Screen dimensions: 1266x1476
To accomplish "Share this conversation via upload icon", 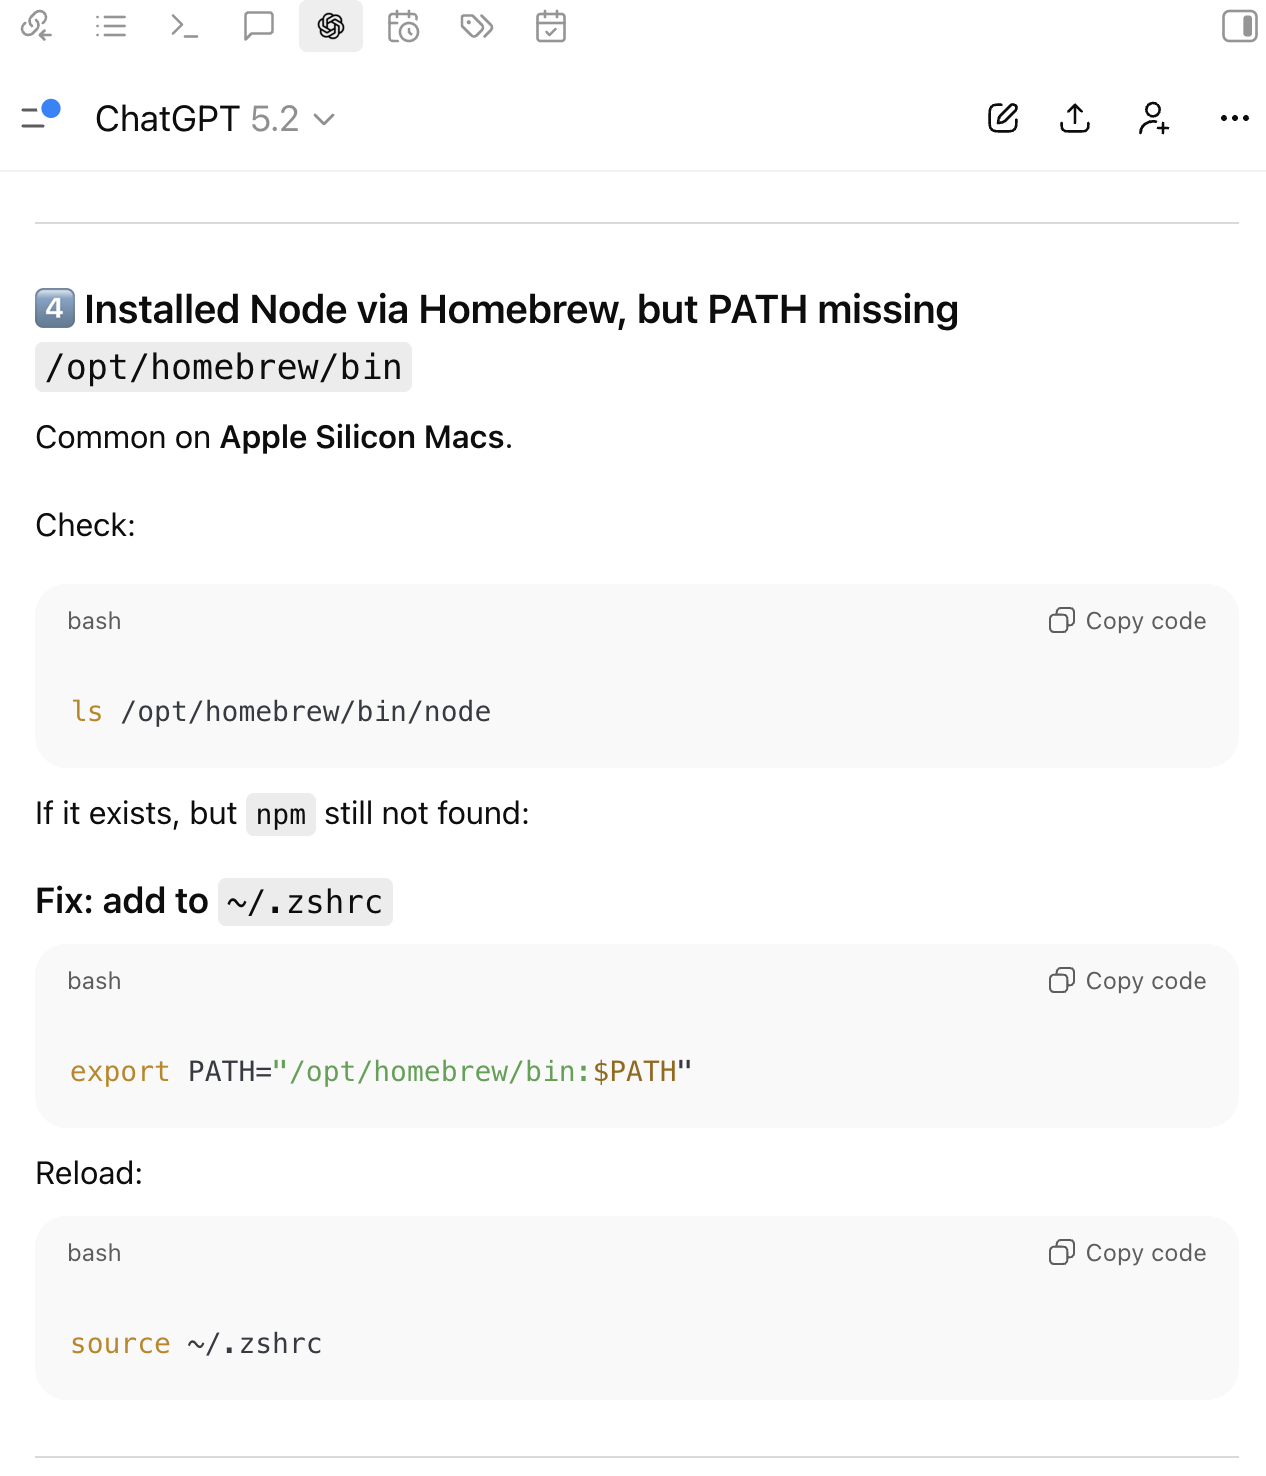I will click(1075, 118).
